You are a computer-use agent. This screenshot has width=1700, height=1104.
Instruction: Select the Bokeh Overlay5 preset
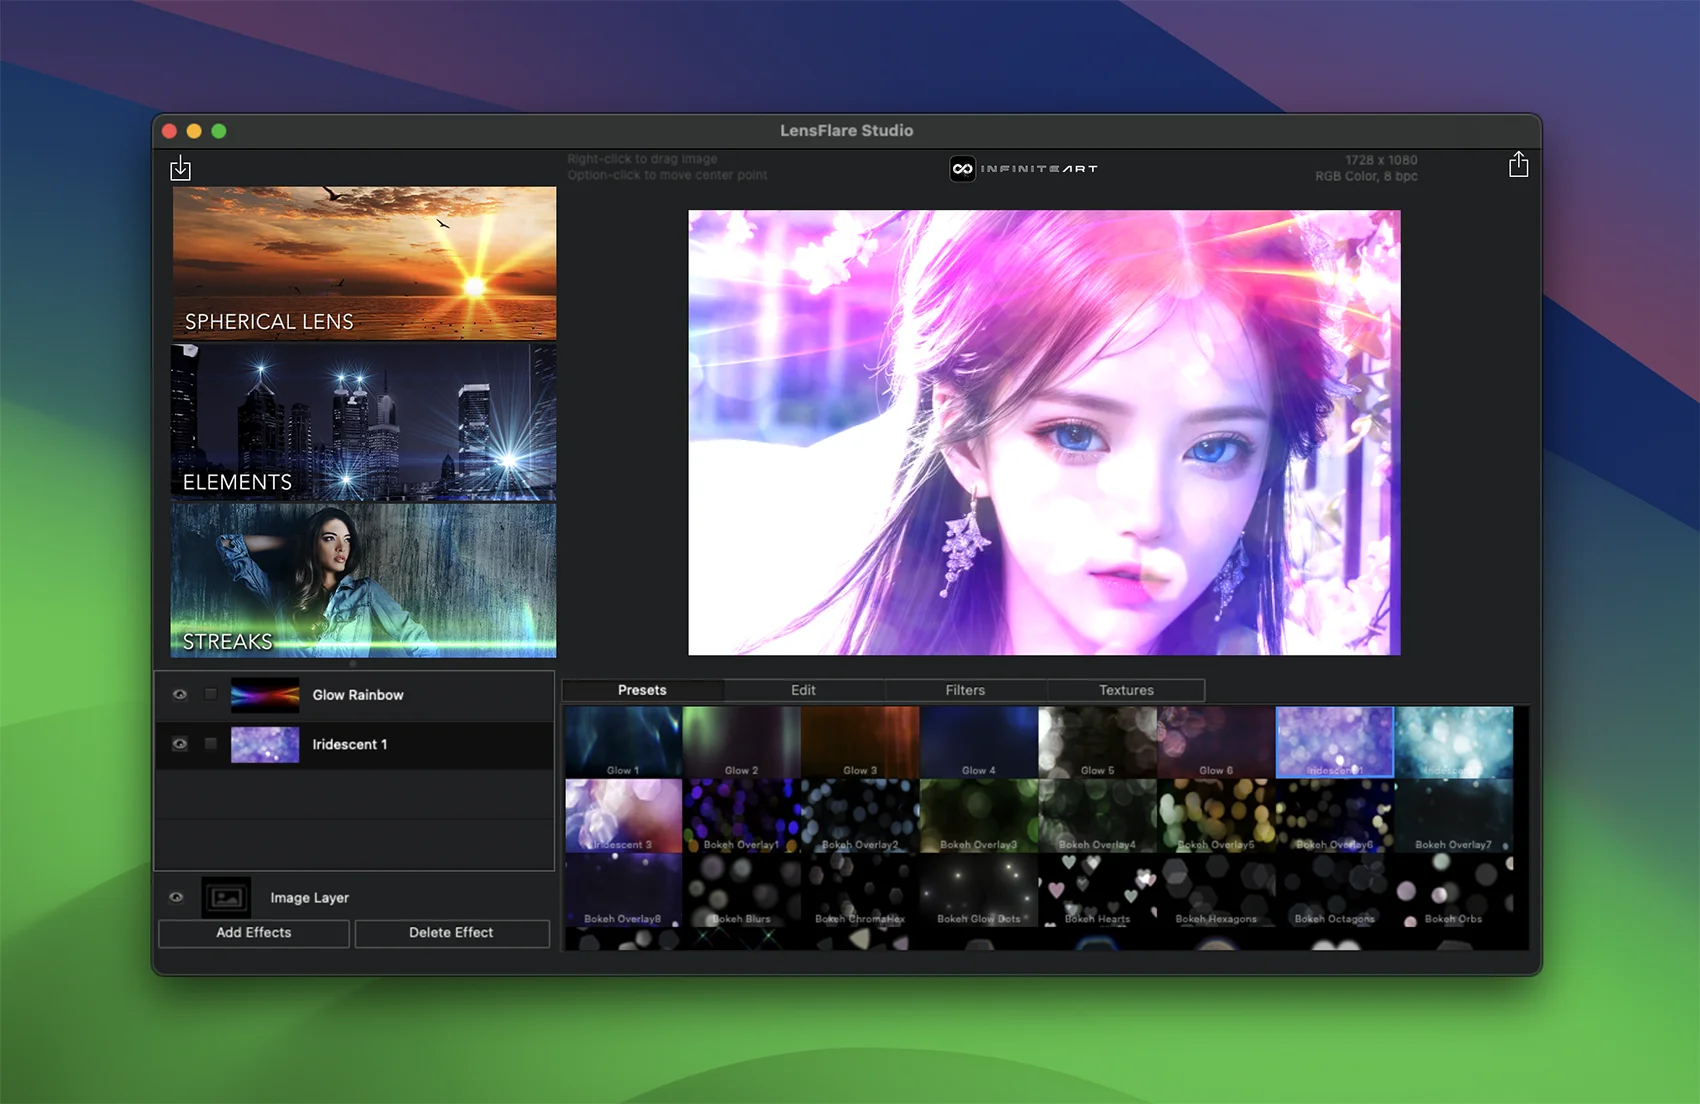click(x=1216, y=816)
